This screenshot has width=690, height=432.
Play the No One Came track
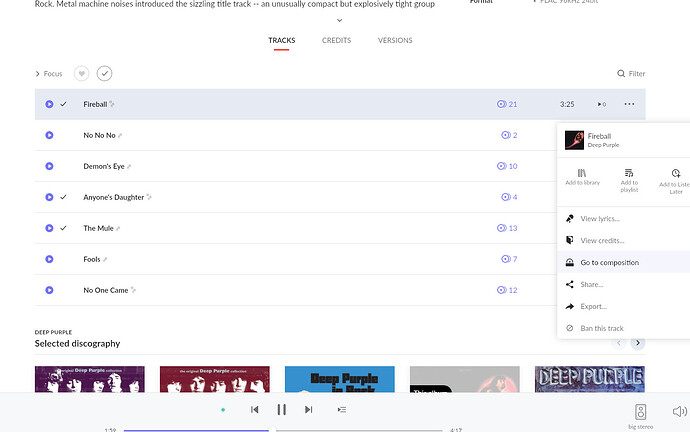point(49,290)
